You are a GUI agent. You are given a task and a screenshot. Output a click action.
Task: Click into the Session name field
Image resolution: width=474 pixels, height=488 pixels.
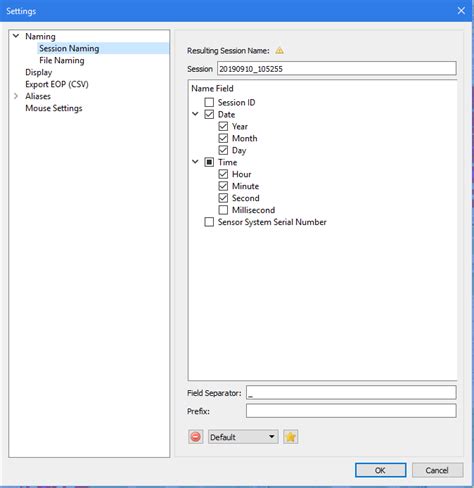click(337, 69)
